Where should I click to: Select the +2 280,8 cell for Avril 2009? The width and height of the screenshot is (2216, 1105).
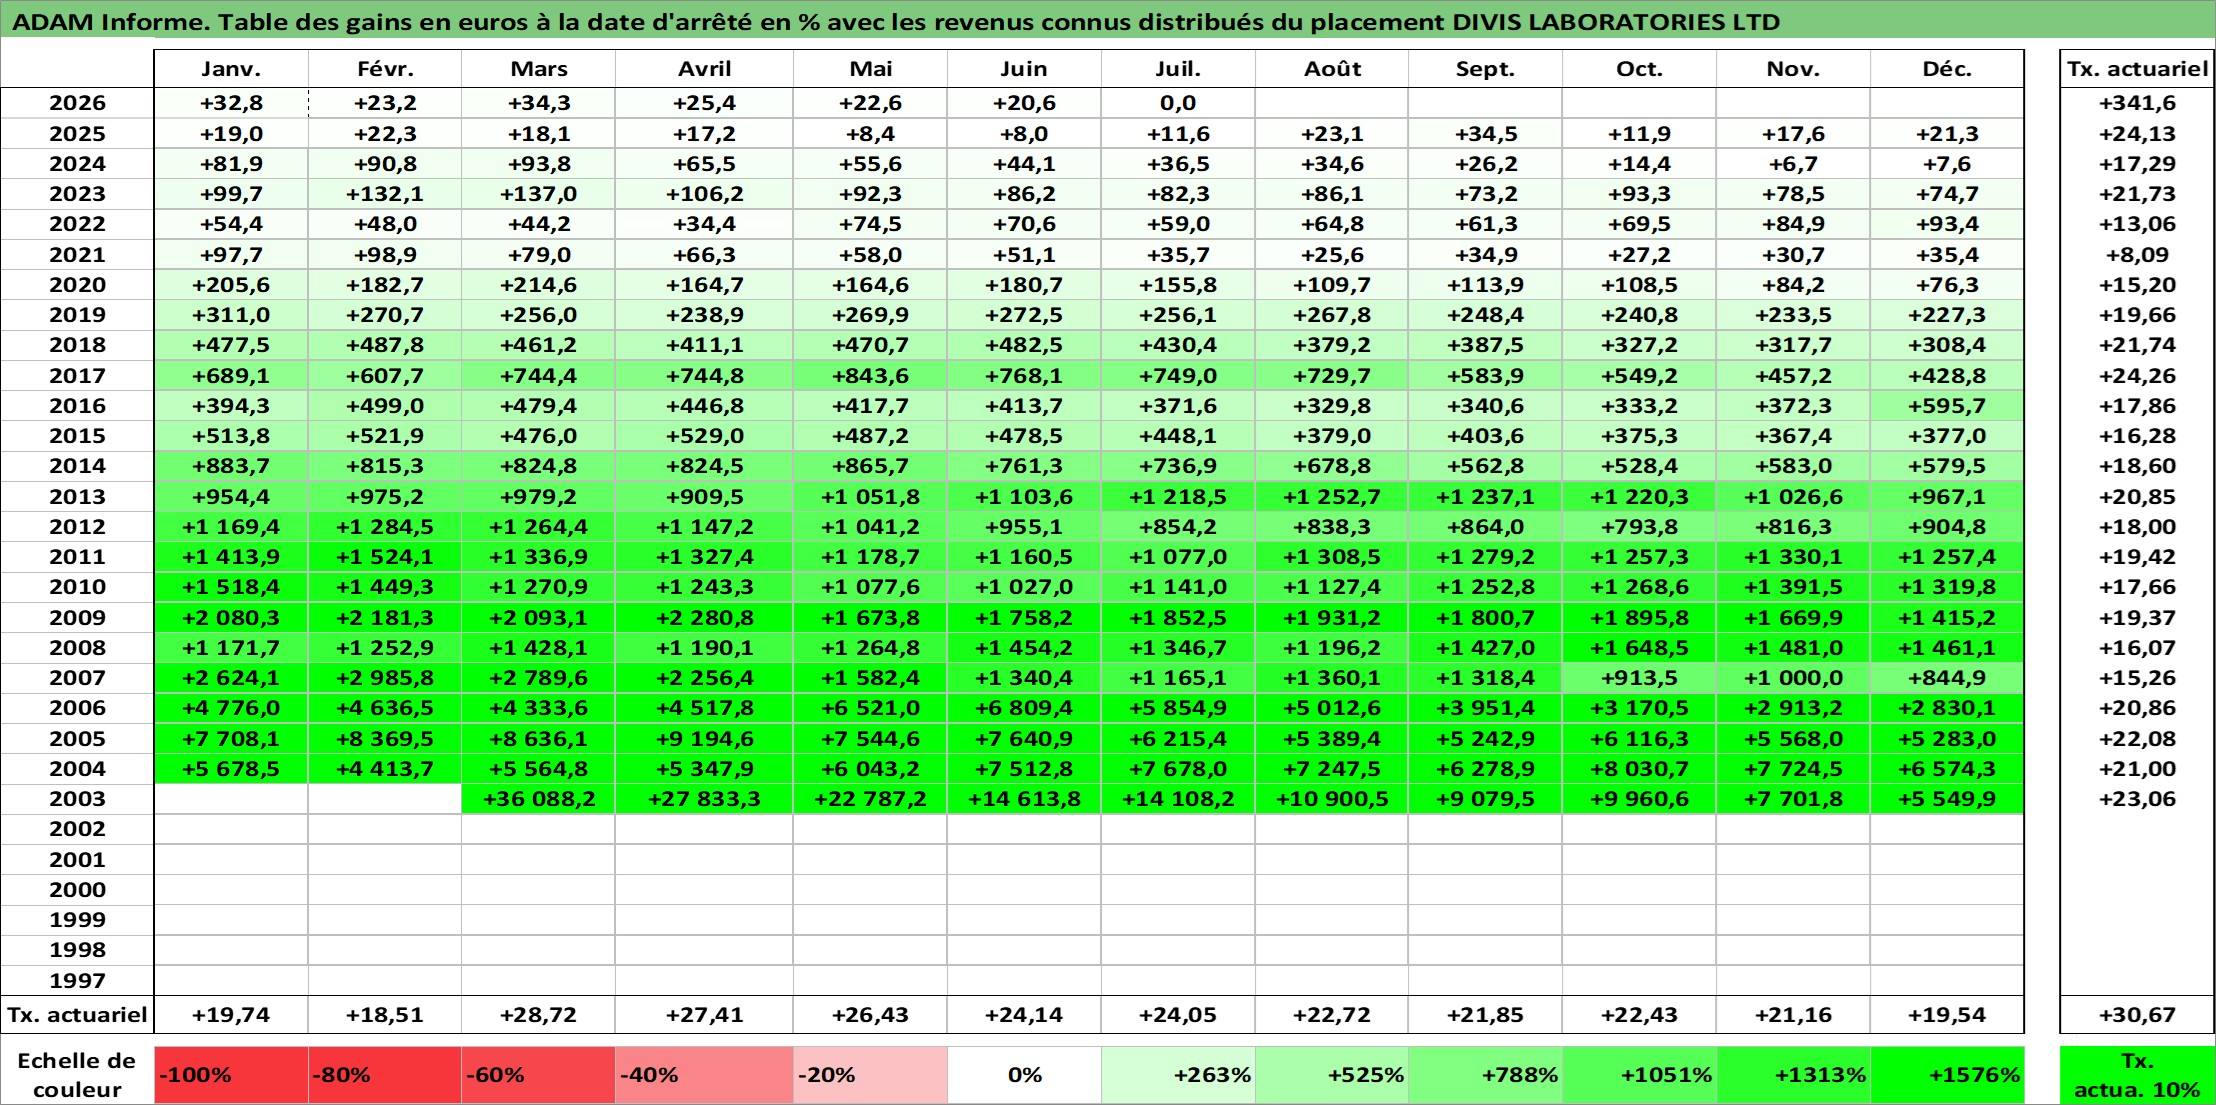[704, 618]
